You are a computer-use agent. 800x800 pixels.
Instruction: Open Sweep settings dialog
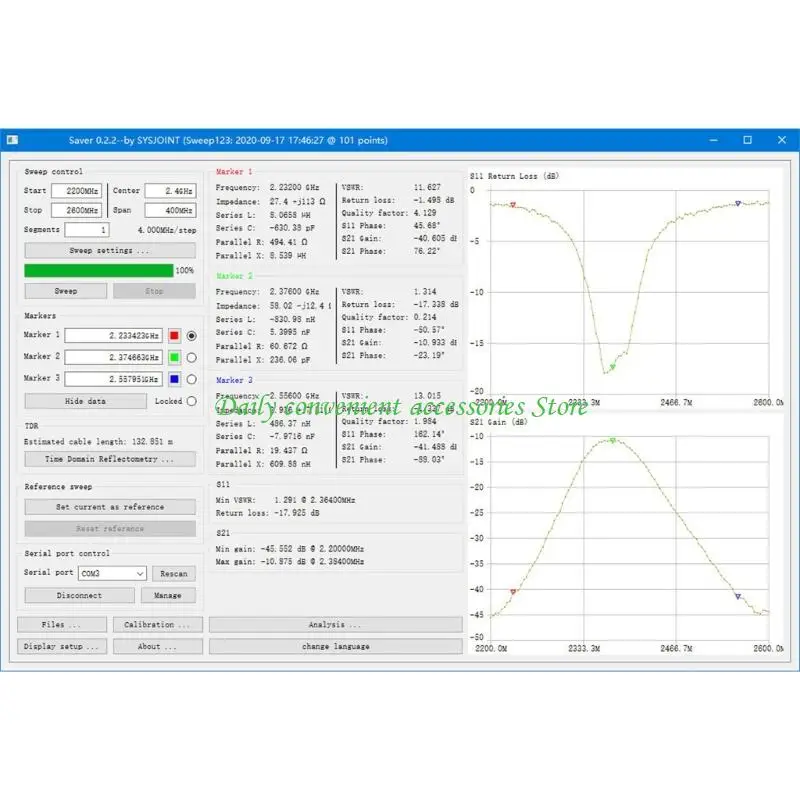pos(110,251)
